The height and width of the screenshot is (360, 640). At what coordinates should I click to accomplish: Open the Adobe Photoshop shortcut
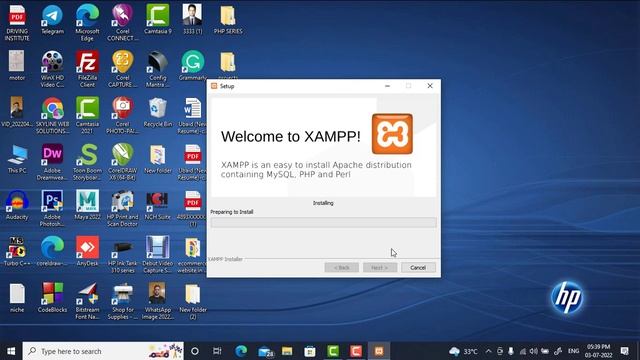pos(52,209)
